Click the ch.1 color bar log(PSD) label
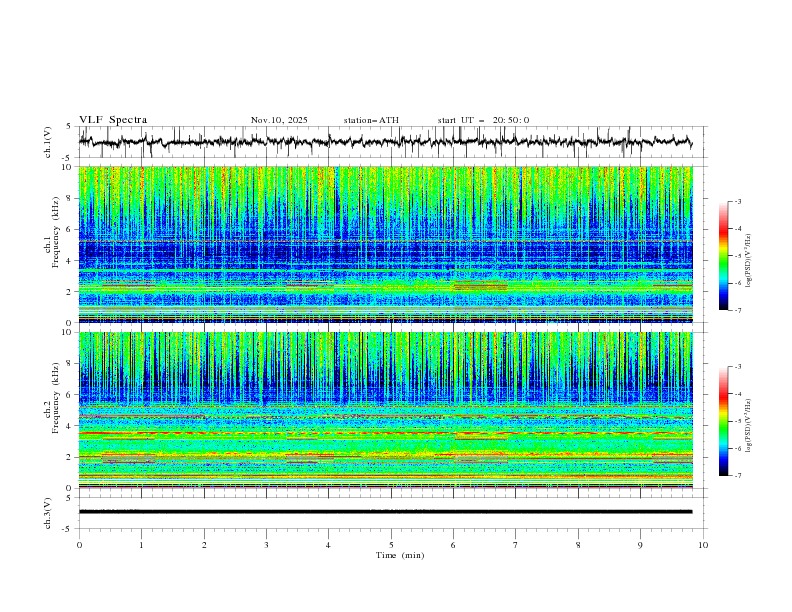This screenshot has height=612, width=792. [749, 261]
